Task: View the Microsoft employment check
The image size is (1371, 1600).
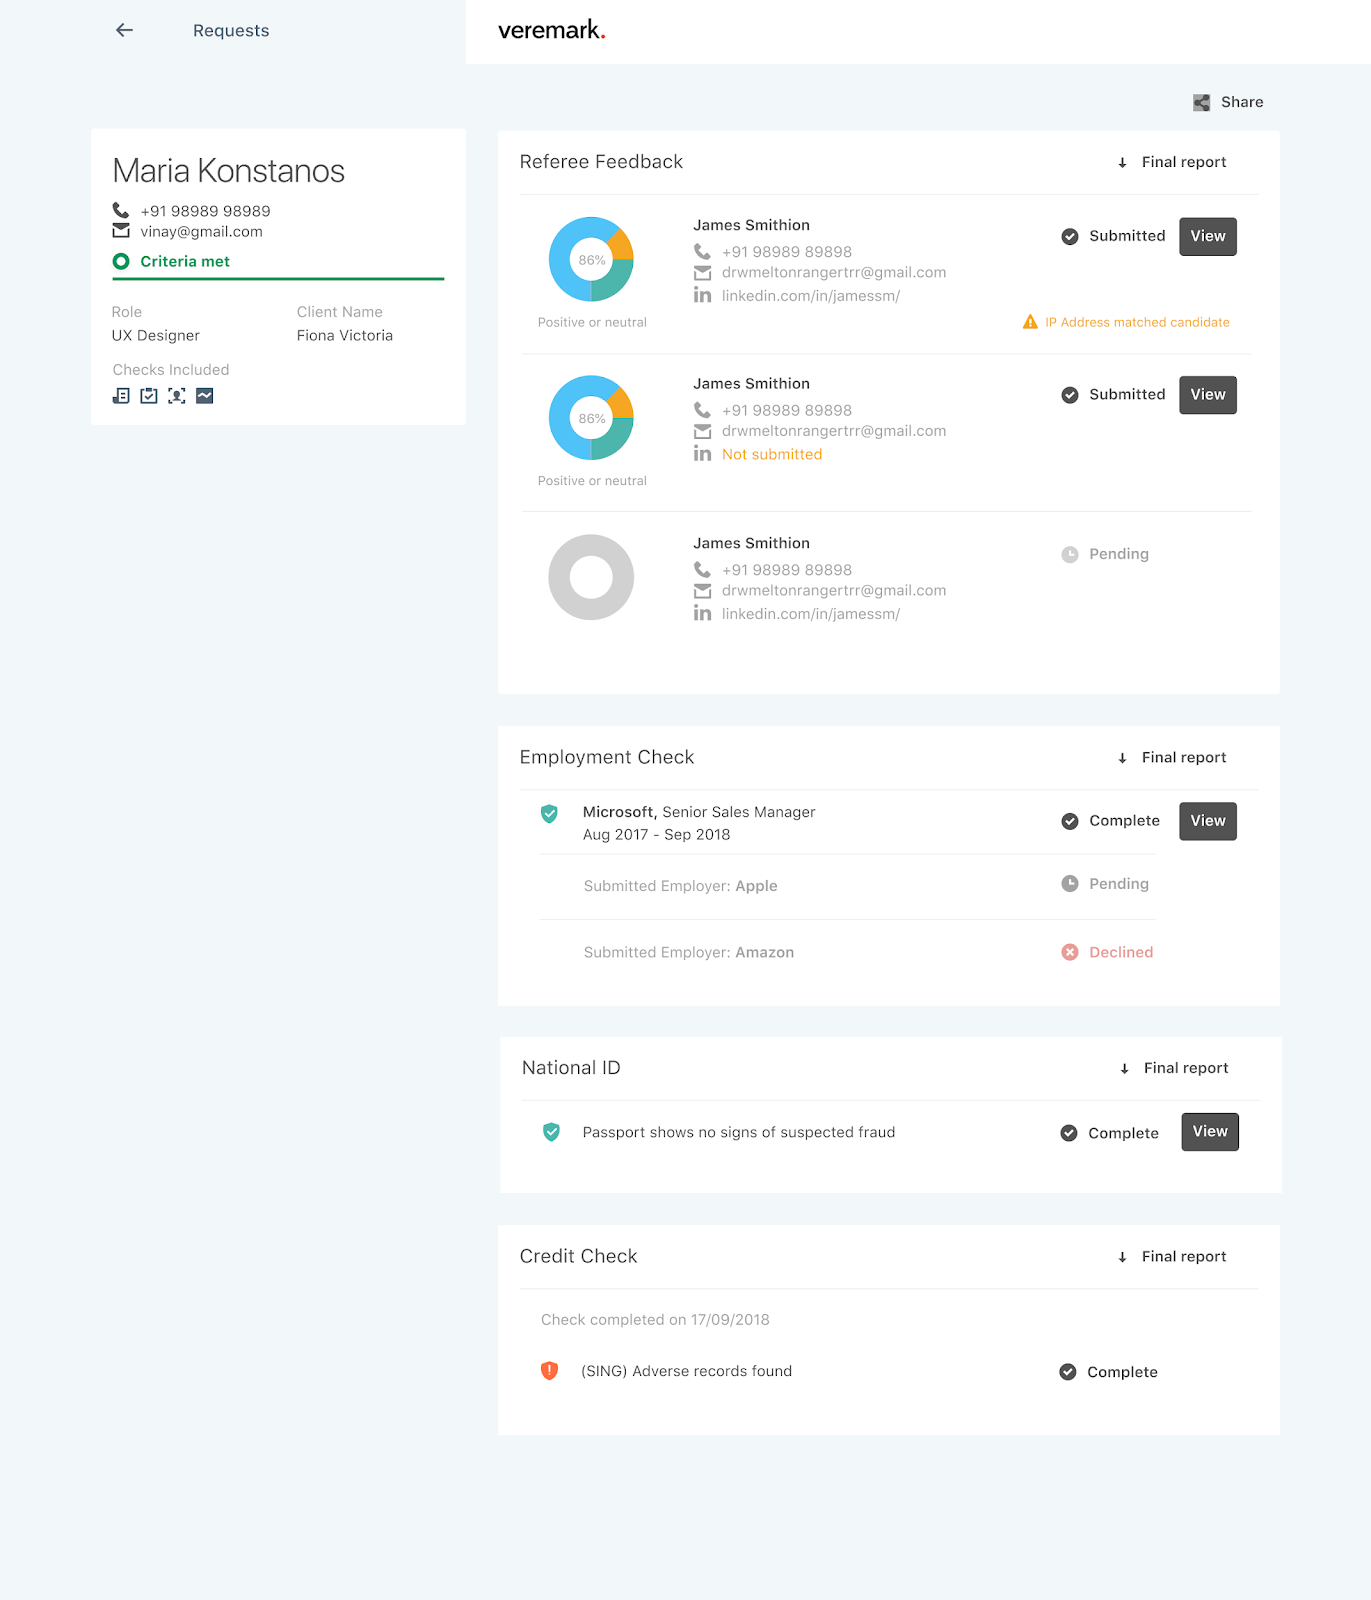Action: click(1207, 821)
